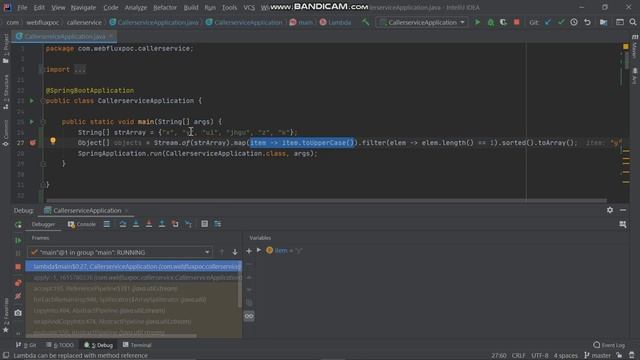Image resolution: width=640 pixels, height=360 pixels.
Task: Open the Event Log
Action: [x=609, y=345]
